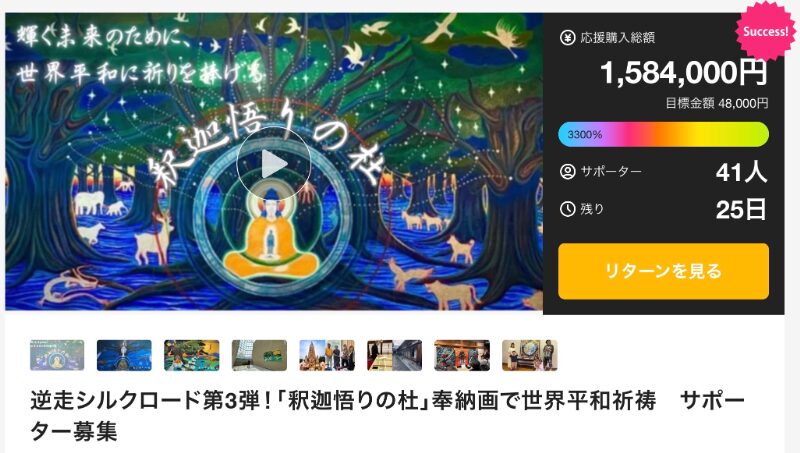The image size is (800, 453).
Task: Select the sixth thumbnail showing building corridor
Action: click(394, 355)
